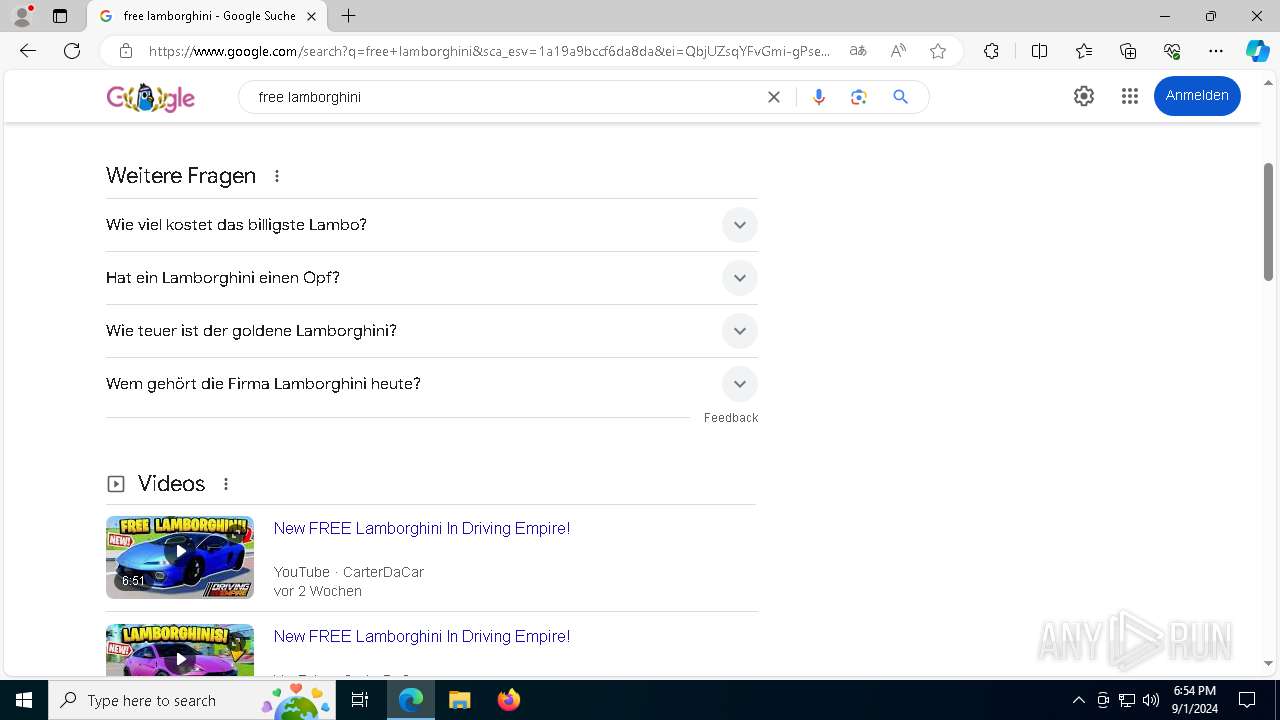Image resolution: width=1280 pixels, height=720 pixels.
Task: Click the page vertical scrollbar thumb
Action: [x=1269, y=222]
